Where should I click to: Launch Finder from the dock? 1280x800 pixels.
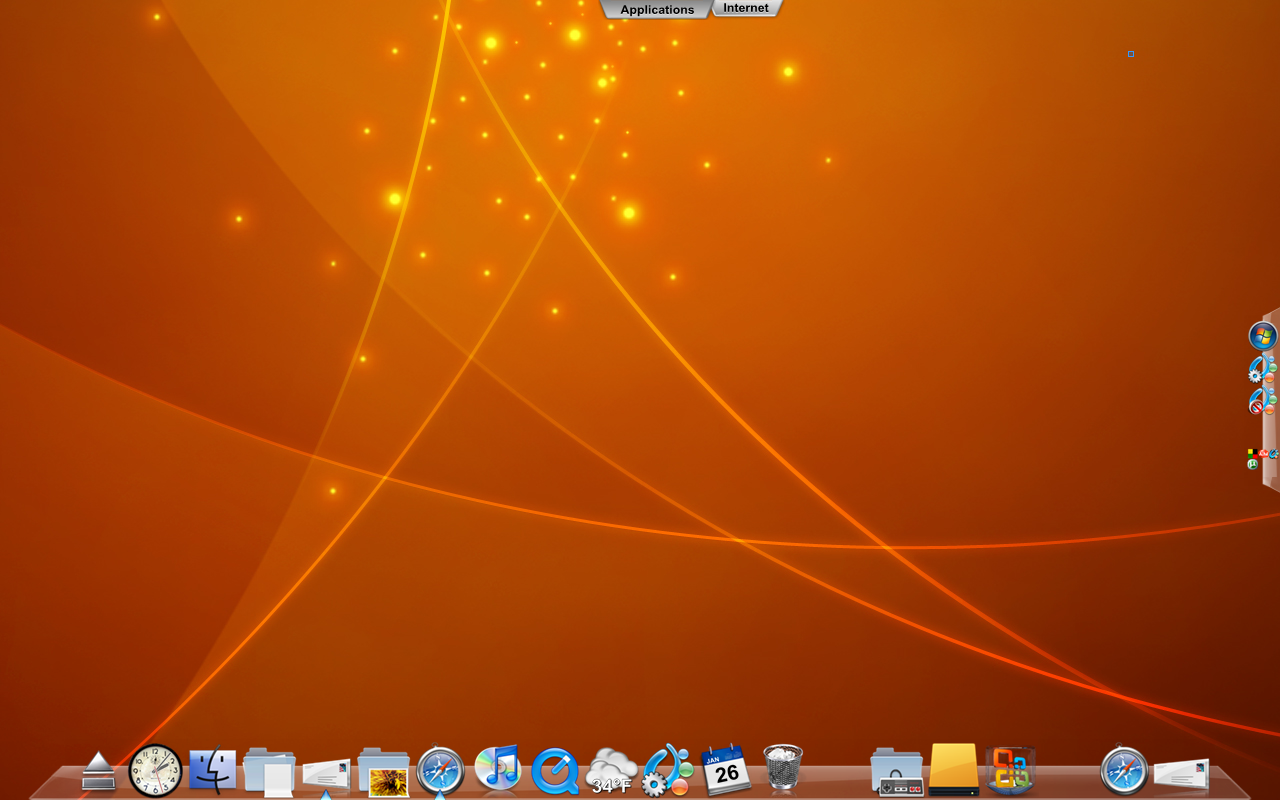click(212, 770)
